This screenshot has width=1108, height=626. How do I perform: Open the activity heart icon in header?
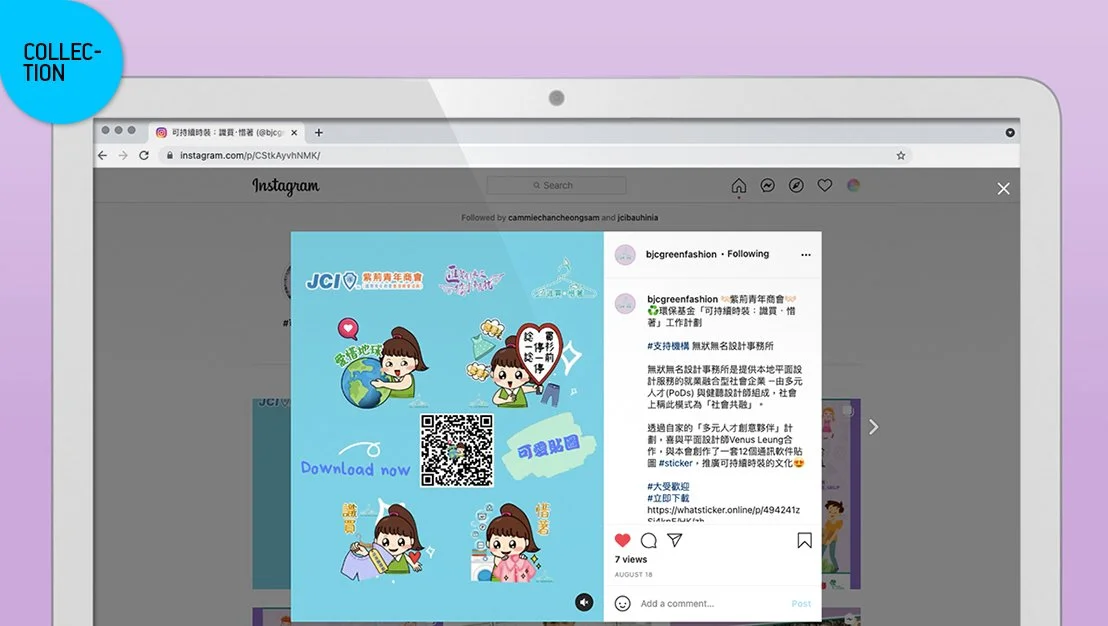(x=825, y=186)
